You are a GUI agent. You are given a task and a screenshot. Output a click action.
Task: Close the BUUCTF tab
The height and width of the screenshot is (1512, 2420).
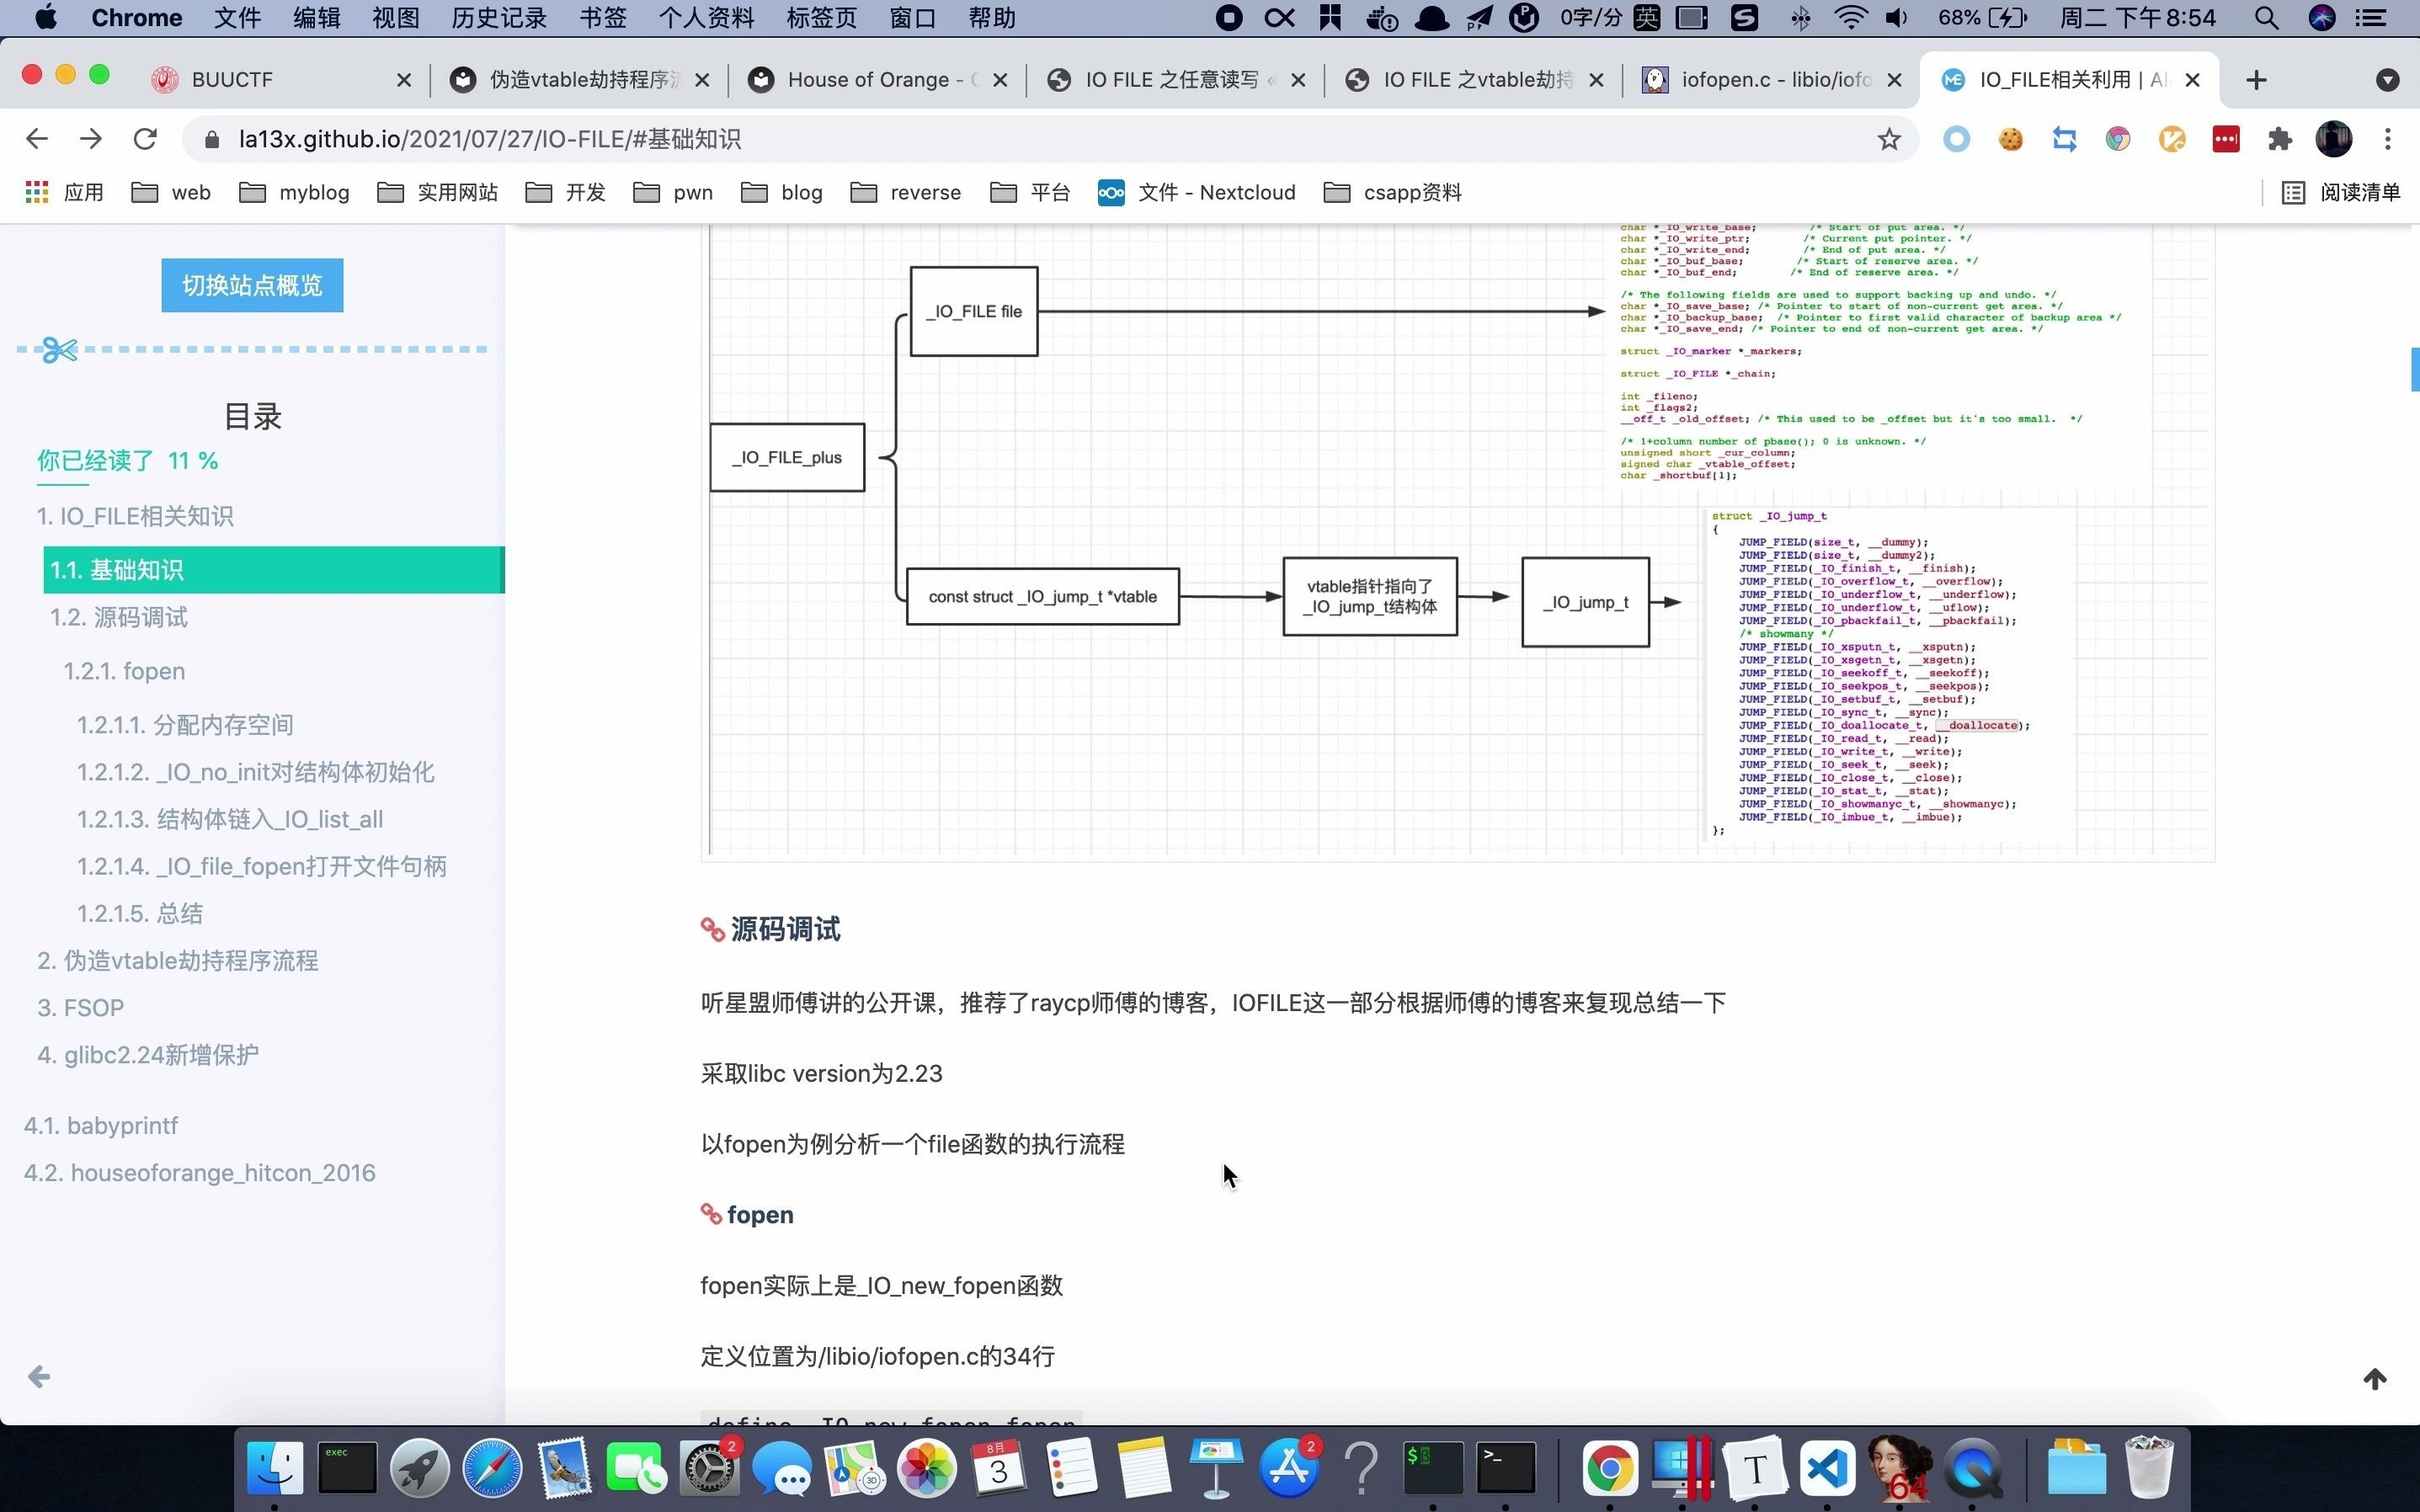(404, 80)
